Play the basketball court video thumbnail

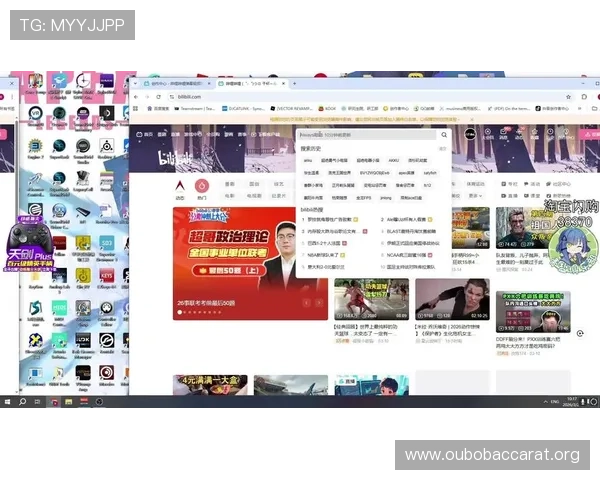point(372,299)
